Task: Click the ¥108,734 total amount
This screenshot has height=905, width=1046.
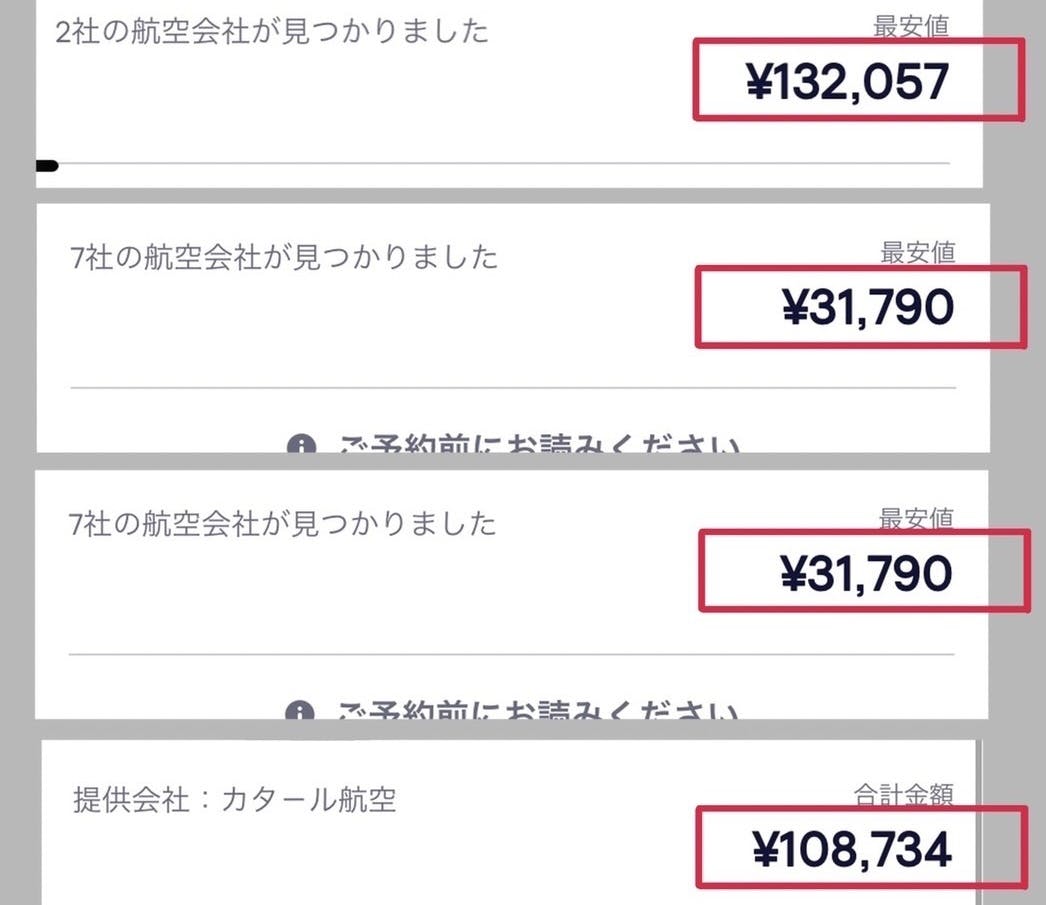Action: (x=851, y=850)
